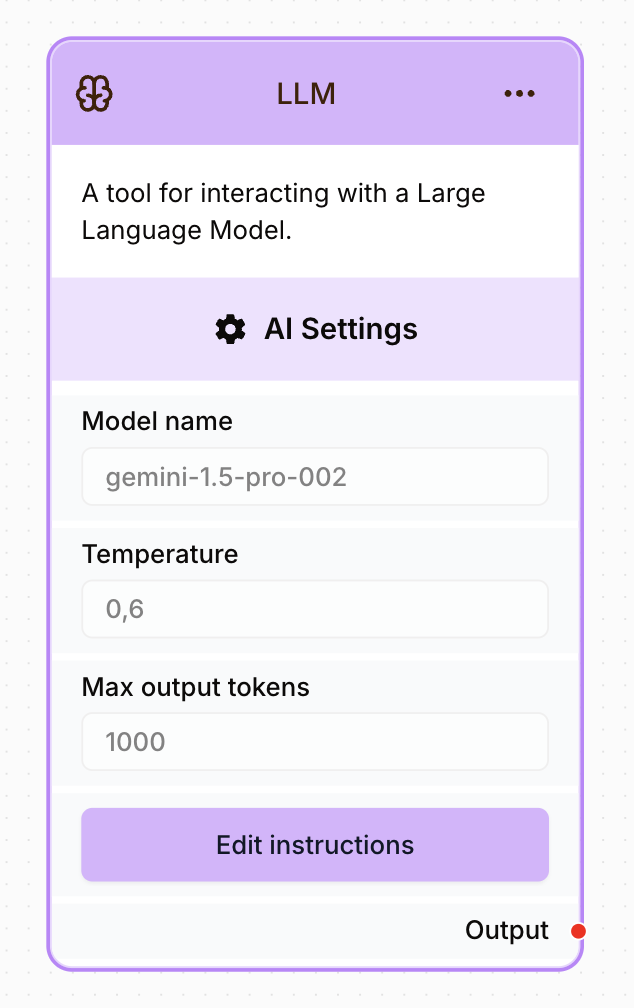The image size is (634, 1008).
Task: Click the gear icon beside AI Settings
Action: coord(230,329)
